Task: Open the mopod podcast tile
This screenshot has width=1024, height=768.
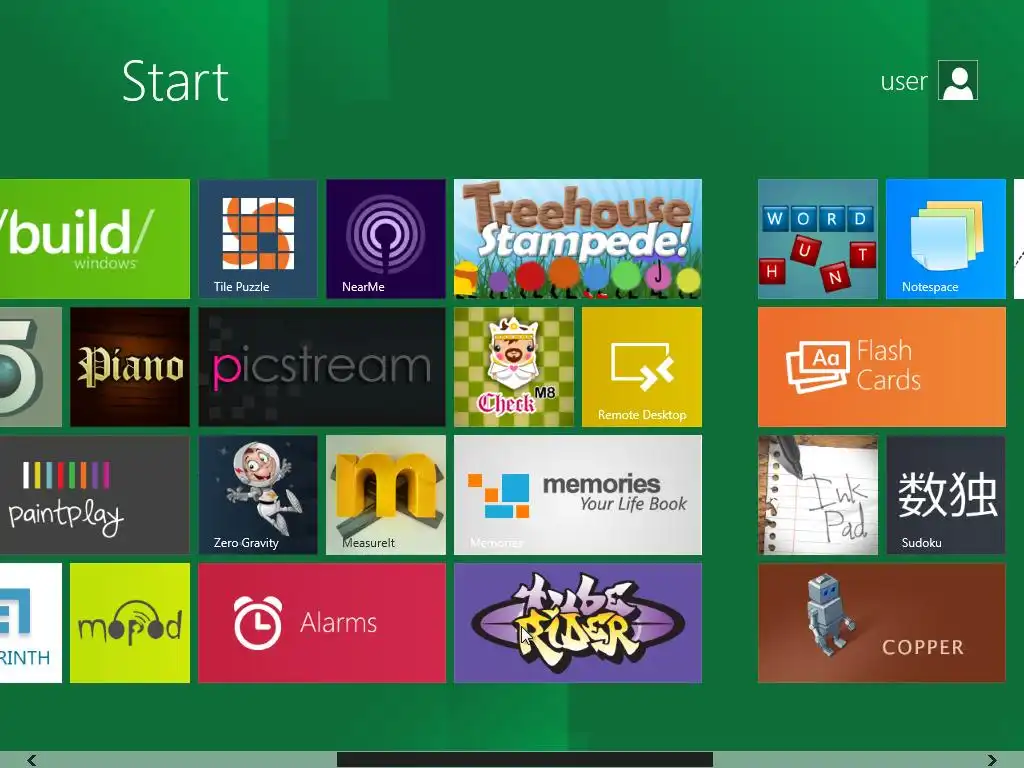Action: coord(130,623)
